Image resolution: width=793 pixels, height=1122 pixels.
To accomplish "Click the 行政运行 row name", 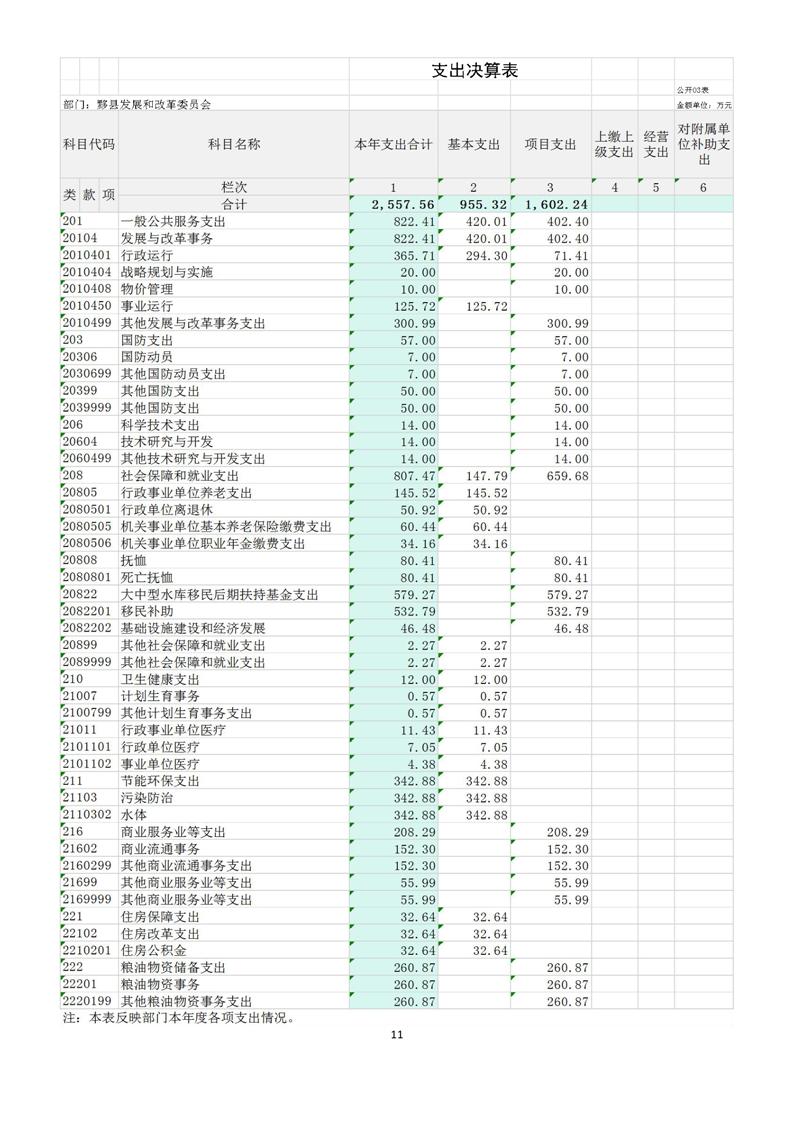I will click(x=146, y=256).
